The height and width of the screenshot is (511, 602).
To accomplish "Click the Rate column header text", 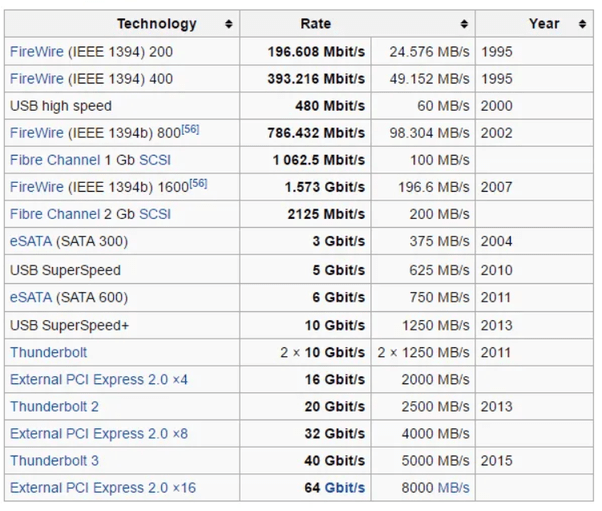I will (316, 24).
